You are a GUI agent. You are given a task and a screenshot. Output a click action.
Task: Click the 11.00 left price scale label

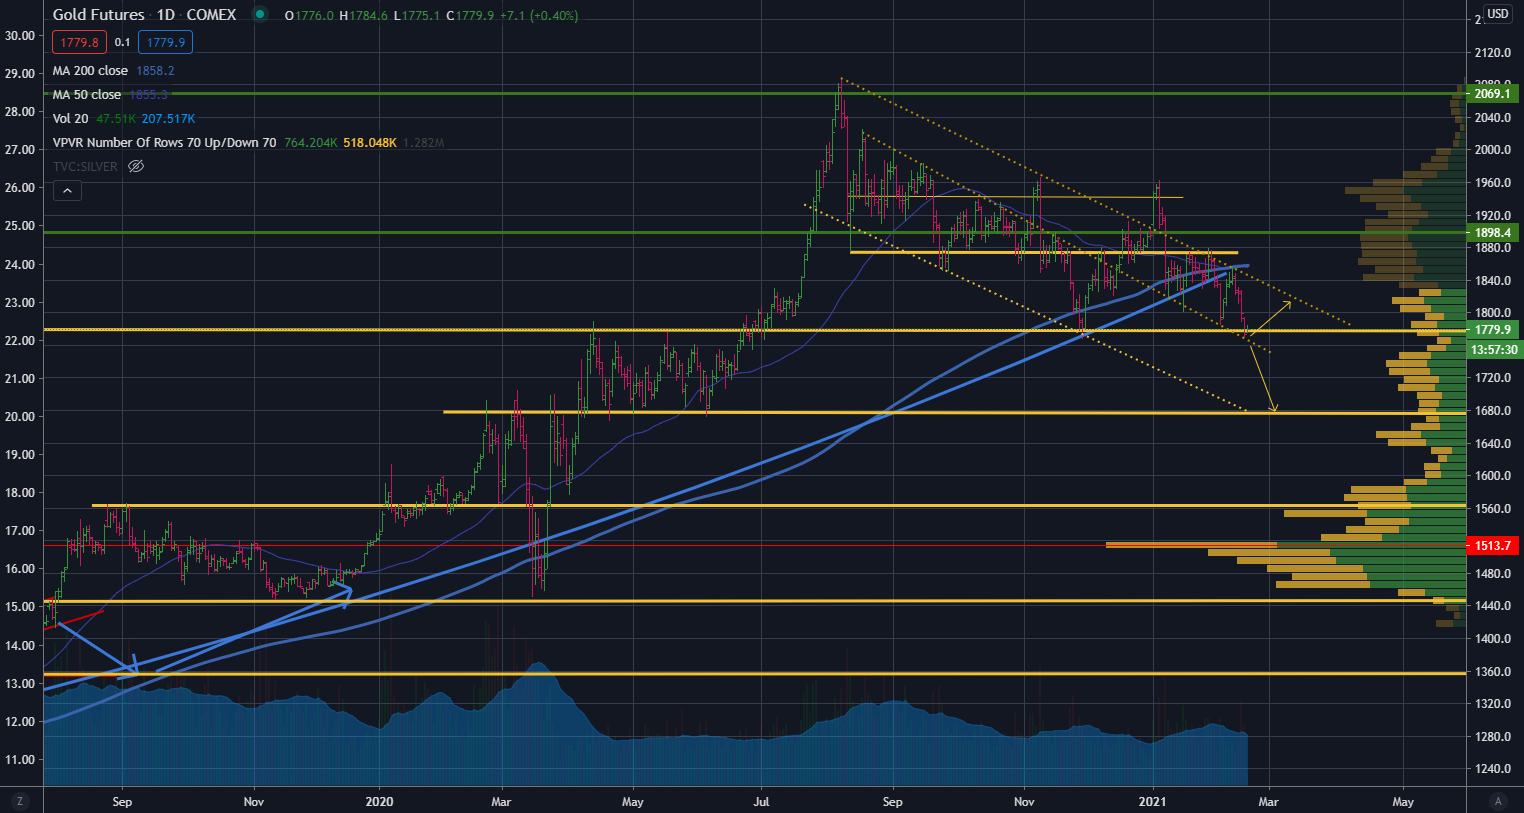coord(20,759)
